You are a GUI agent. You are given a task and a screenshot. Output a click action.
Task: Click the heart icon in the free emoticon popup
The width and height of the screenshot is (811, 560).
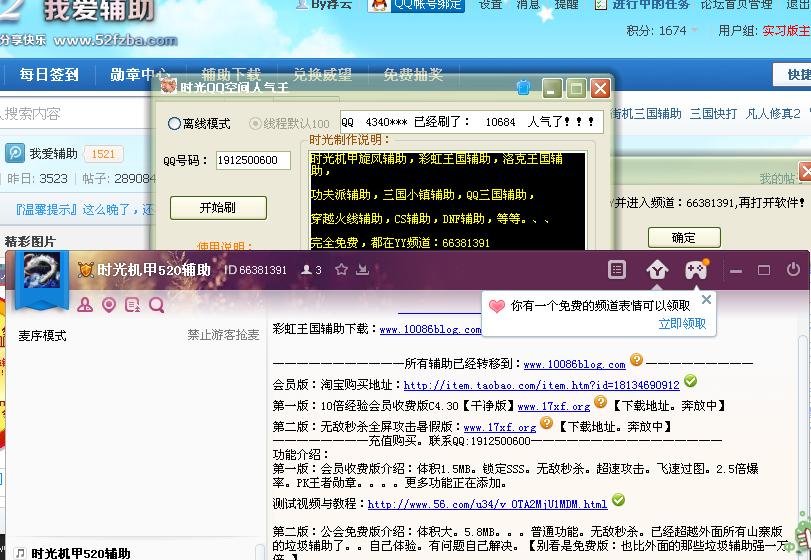coord(497,306)
